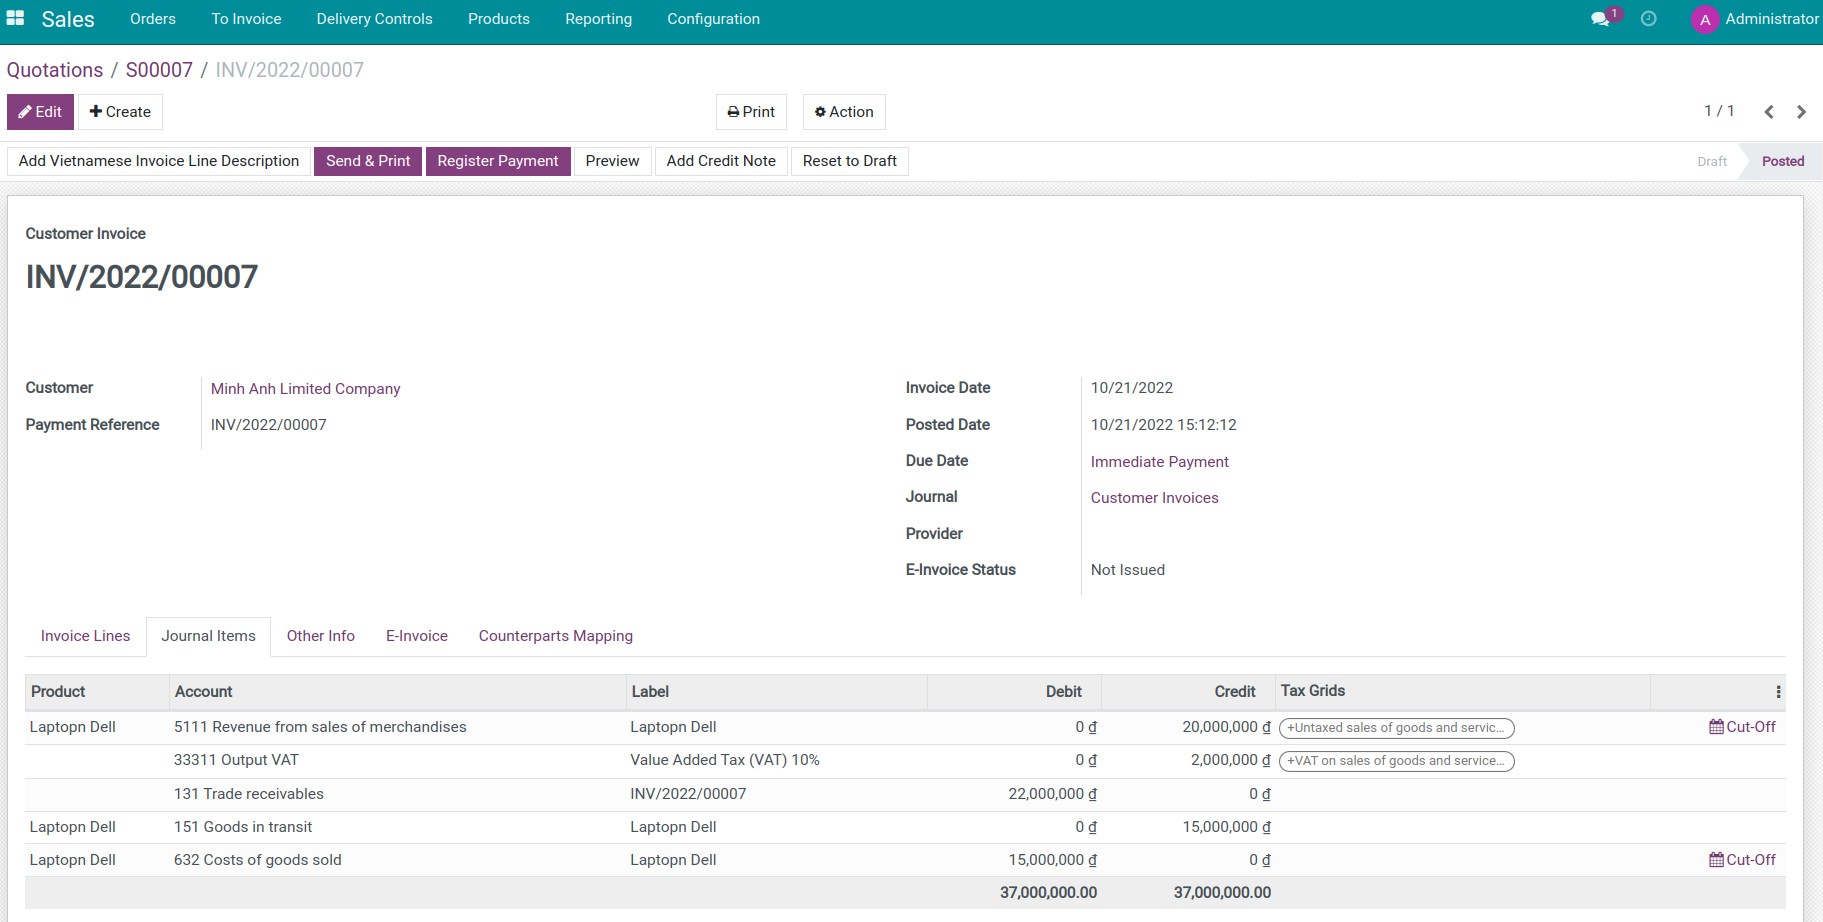Select the Posted status indicator
Screen dimensions: 1823x922
click(x=1783, y=161)
